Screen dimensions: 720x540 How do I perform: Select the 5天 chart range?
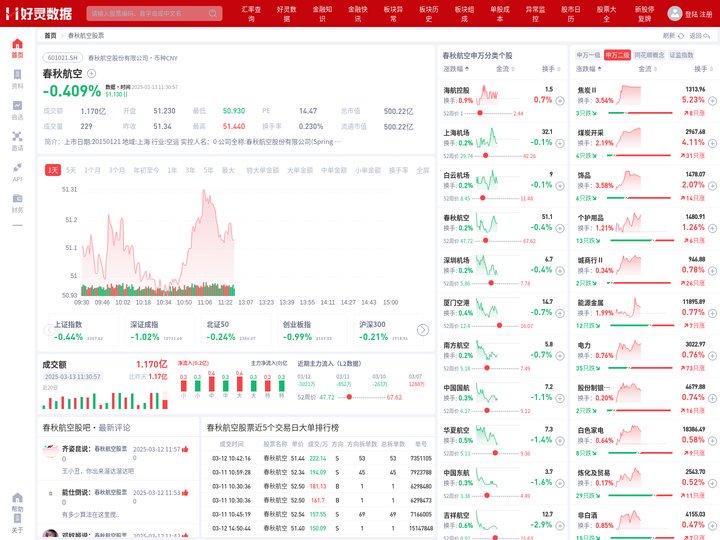(x=71, y=170)
